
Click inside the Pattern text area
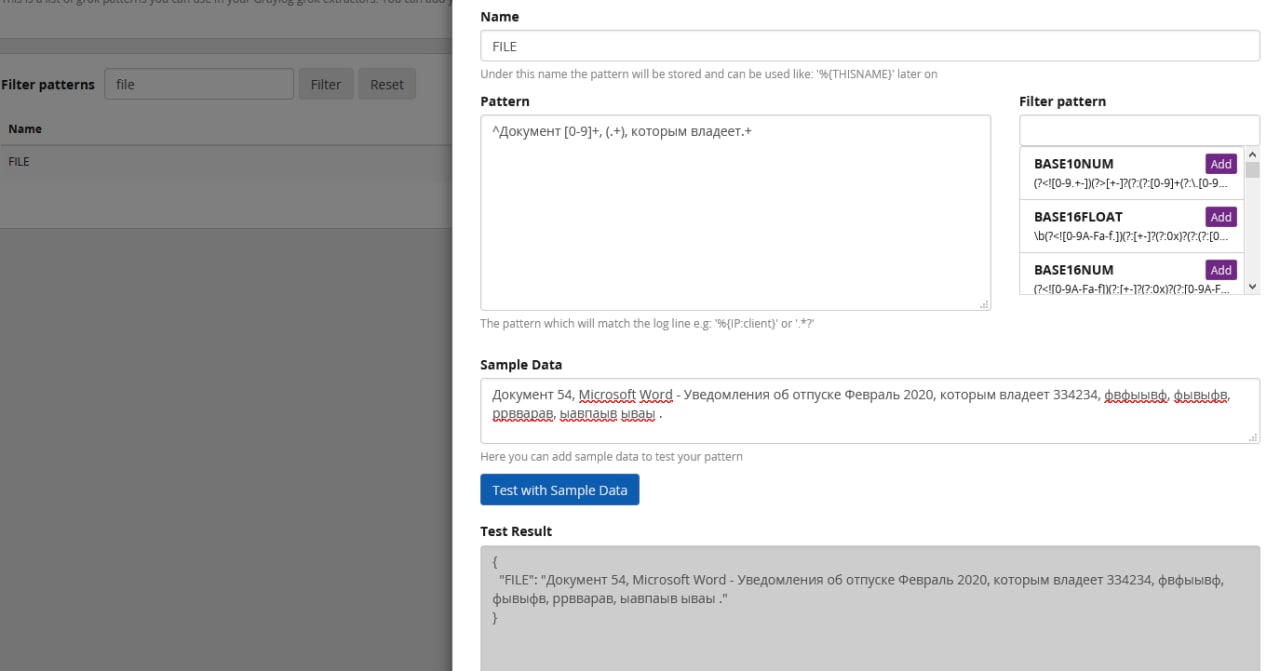coord(735,212)
